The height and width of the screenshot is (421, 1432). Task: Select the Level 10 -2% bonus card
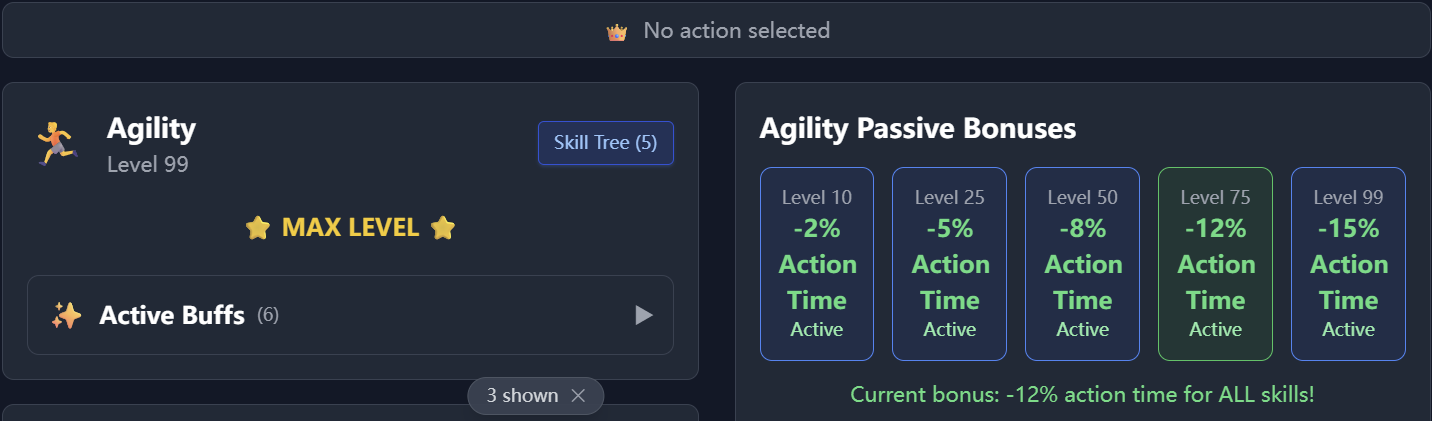[x=817, y=264]
